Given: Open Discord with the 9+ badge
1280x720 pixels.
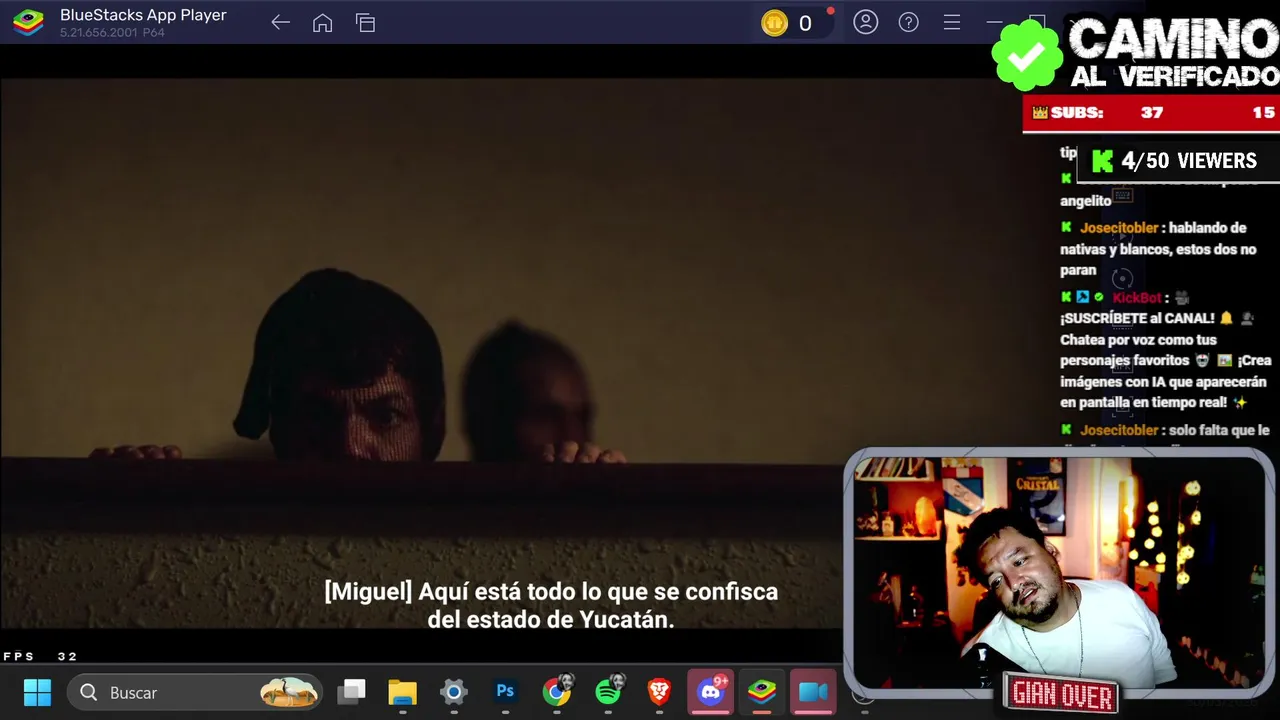Looking at the screenshot, I should coord(711,691).
